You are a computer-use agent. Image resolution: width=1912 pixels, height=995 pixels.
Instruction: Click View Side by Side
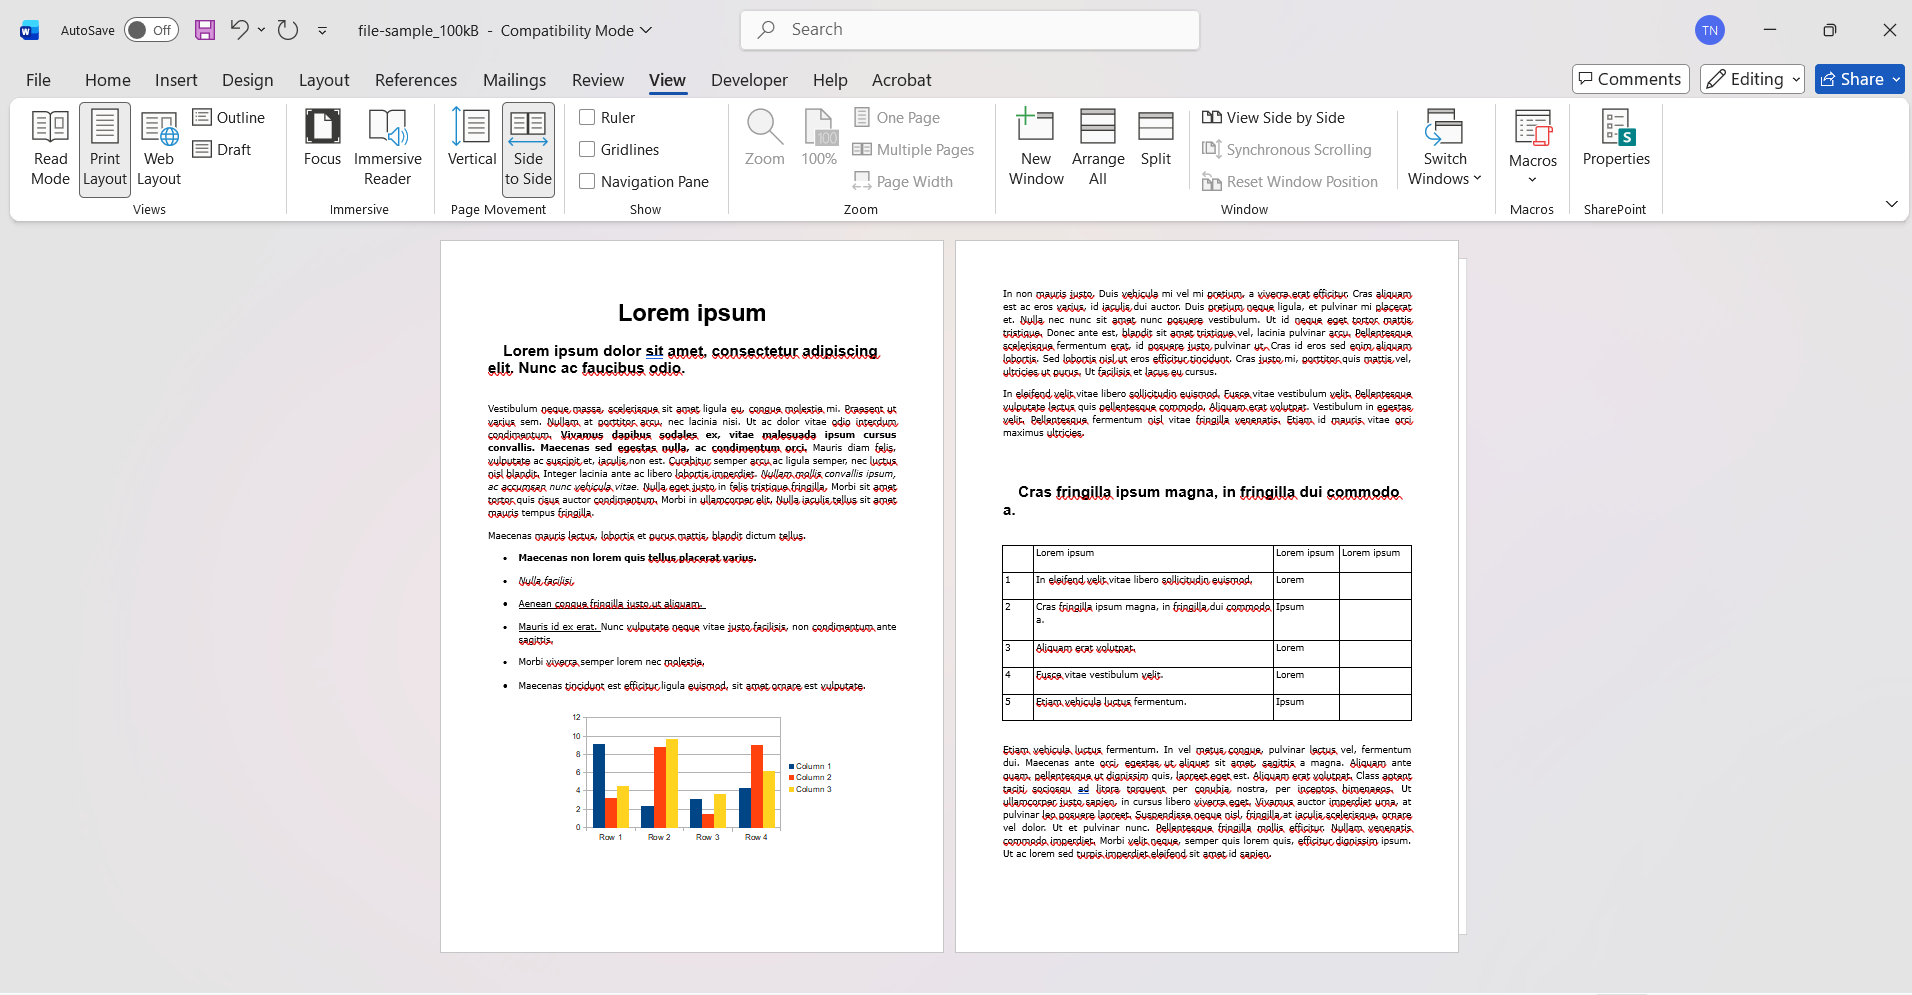click(x=1273, y=117)
